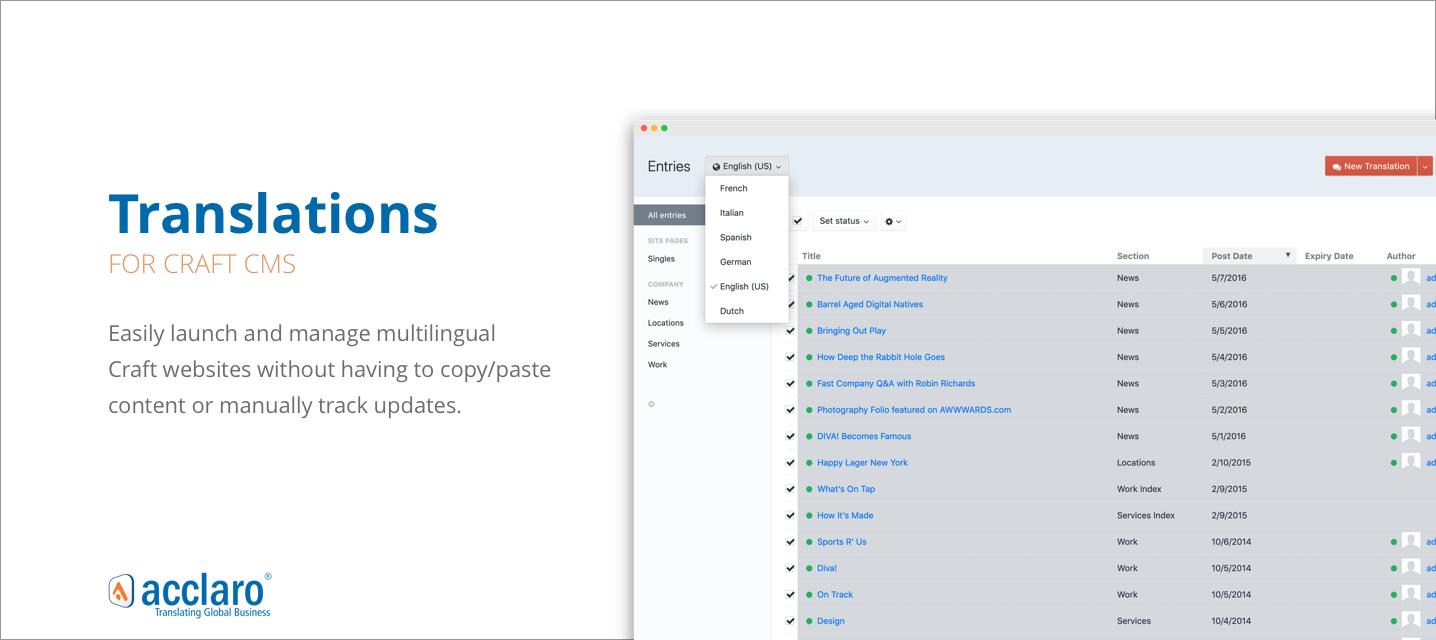Uncheck the Photography Folio row checkbox

coord(790,410)
